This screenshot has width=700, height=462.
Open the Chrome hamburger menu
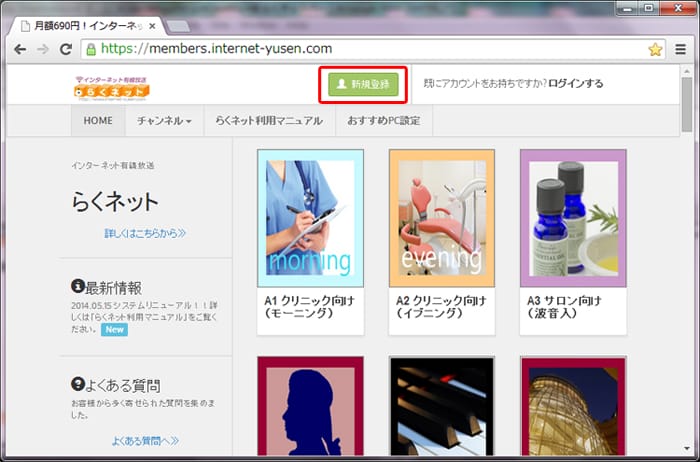[680, 49]
